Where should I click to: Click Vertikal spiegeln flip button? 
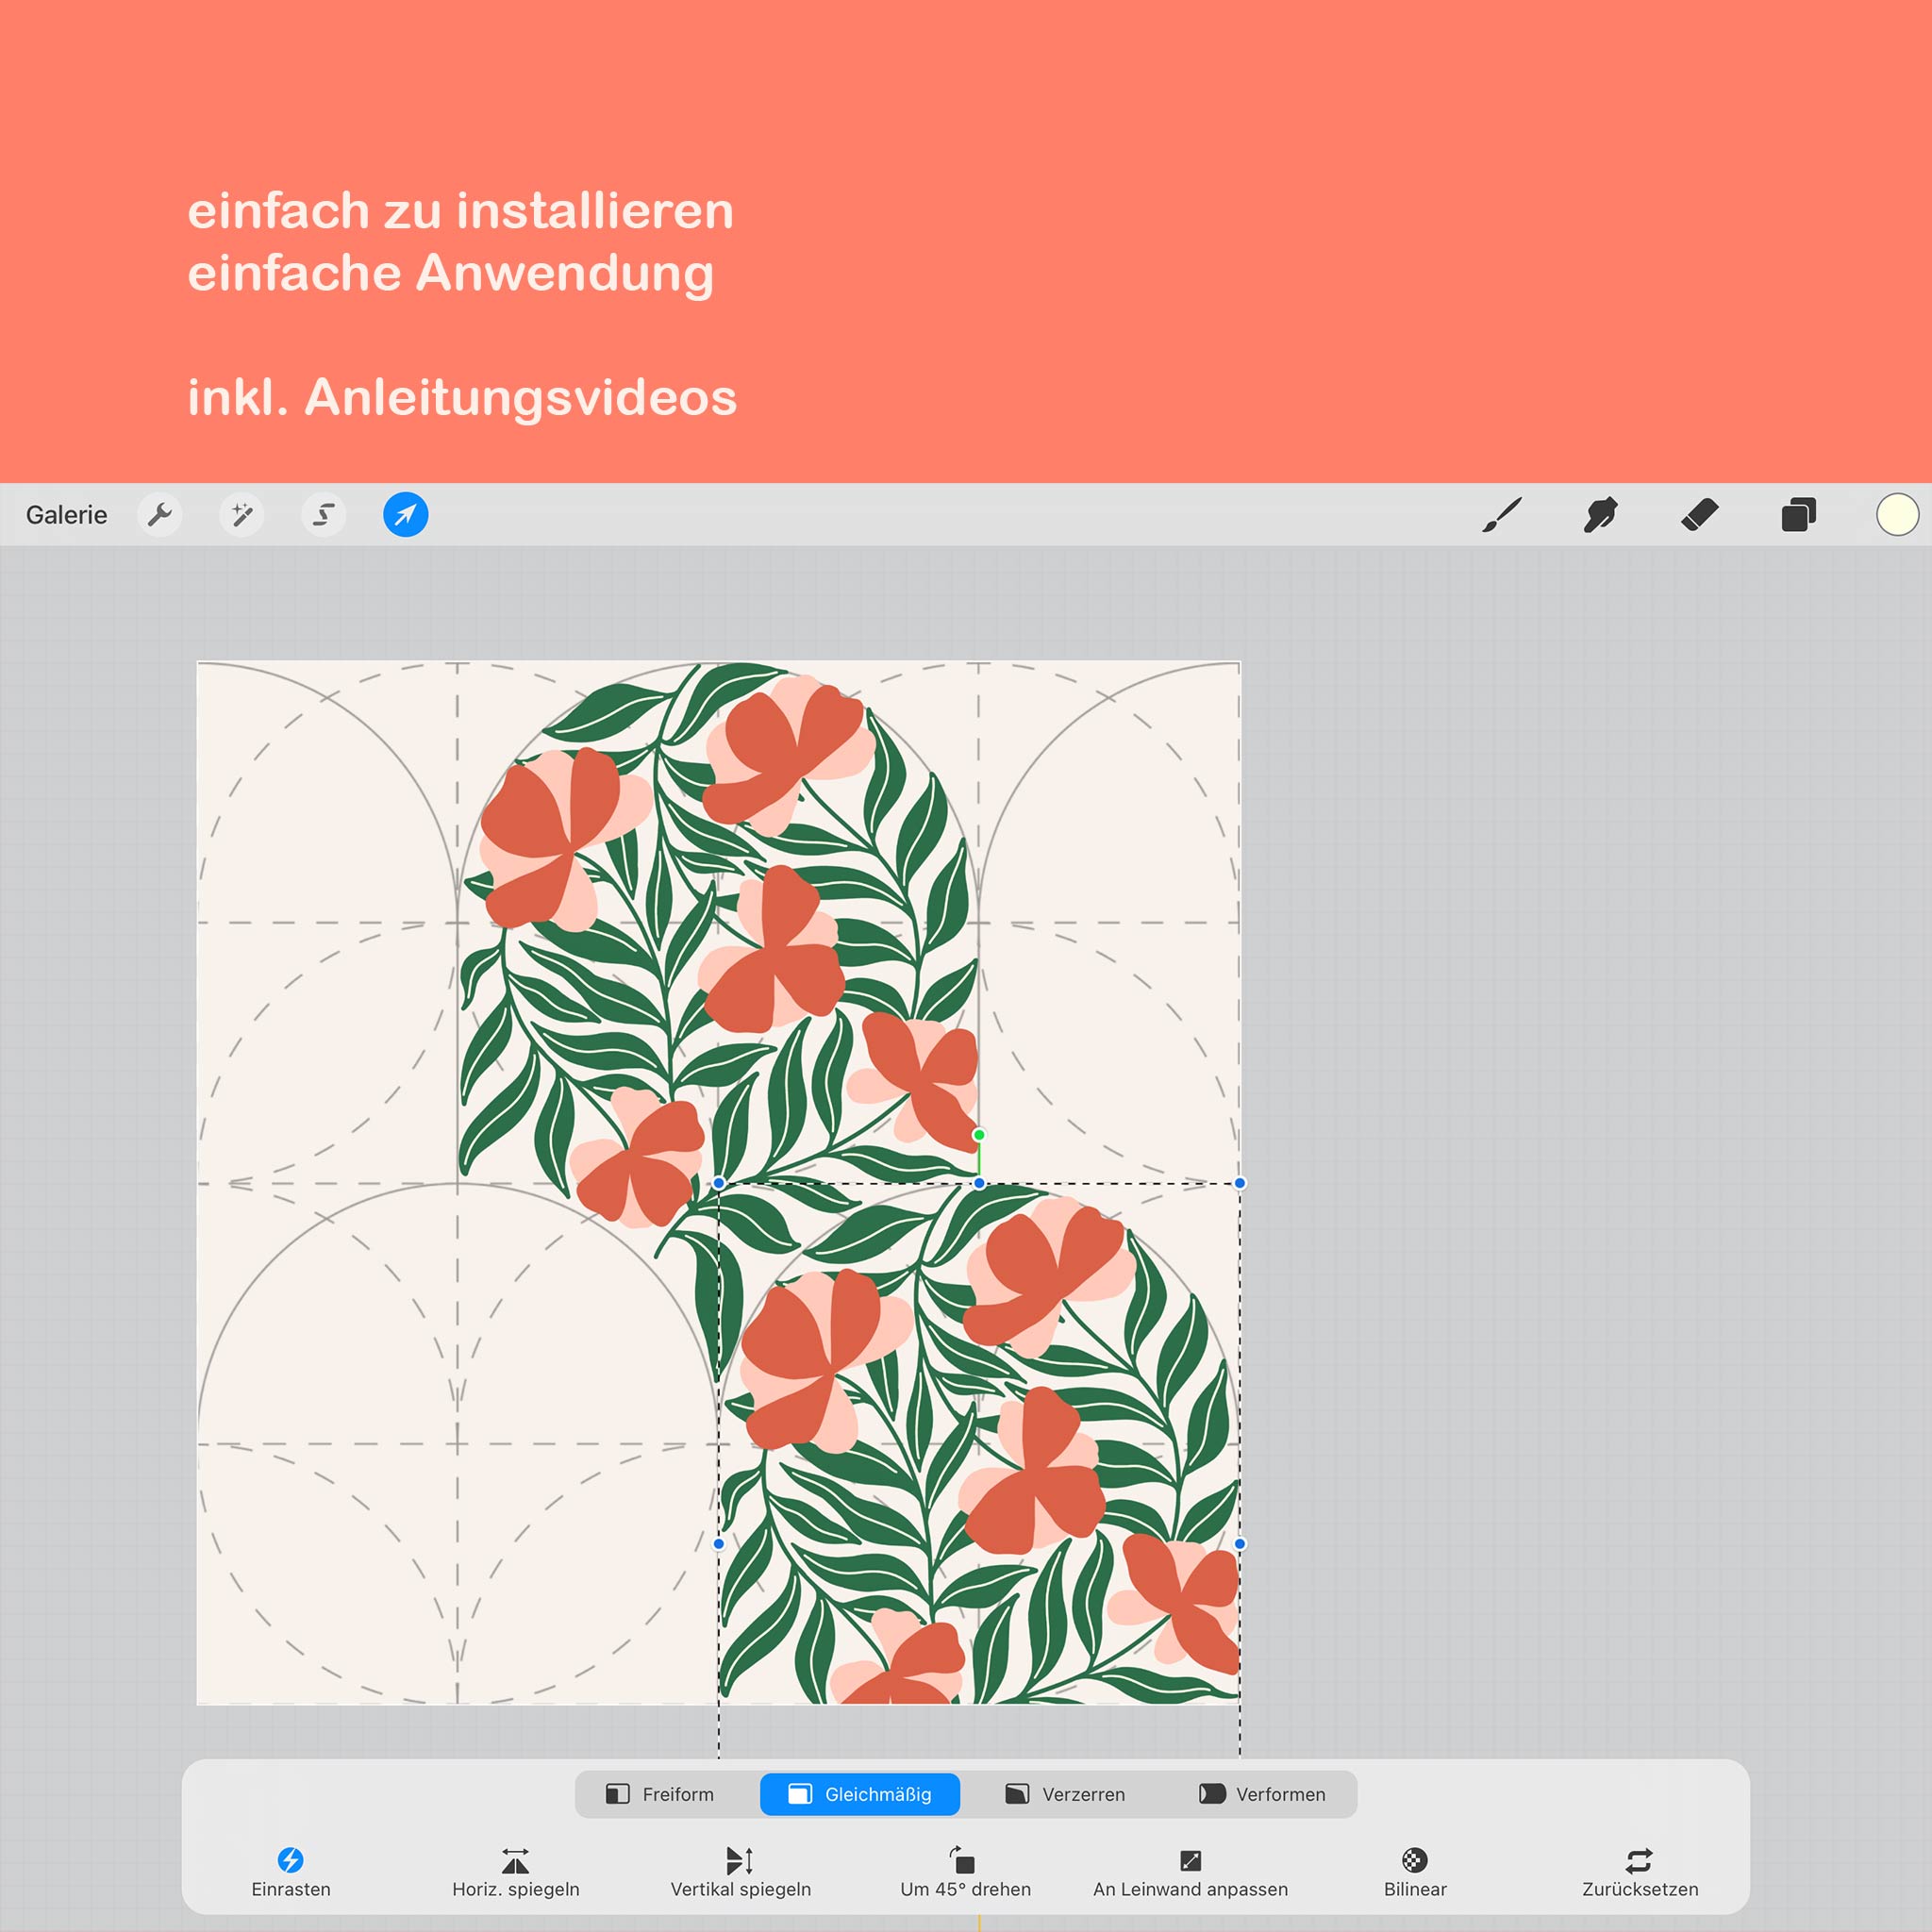point(741,1872)
